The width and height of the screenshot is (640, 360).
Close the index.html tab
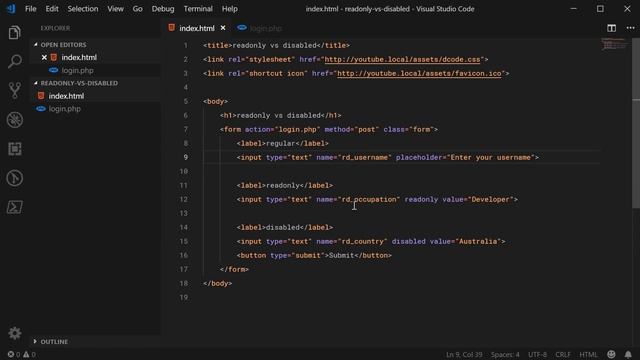[223, 28]
